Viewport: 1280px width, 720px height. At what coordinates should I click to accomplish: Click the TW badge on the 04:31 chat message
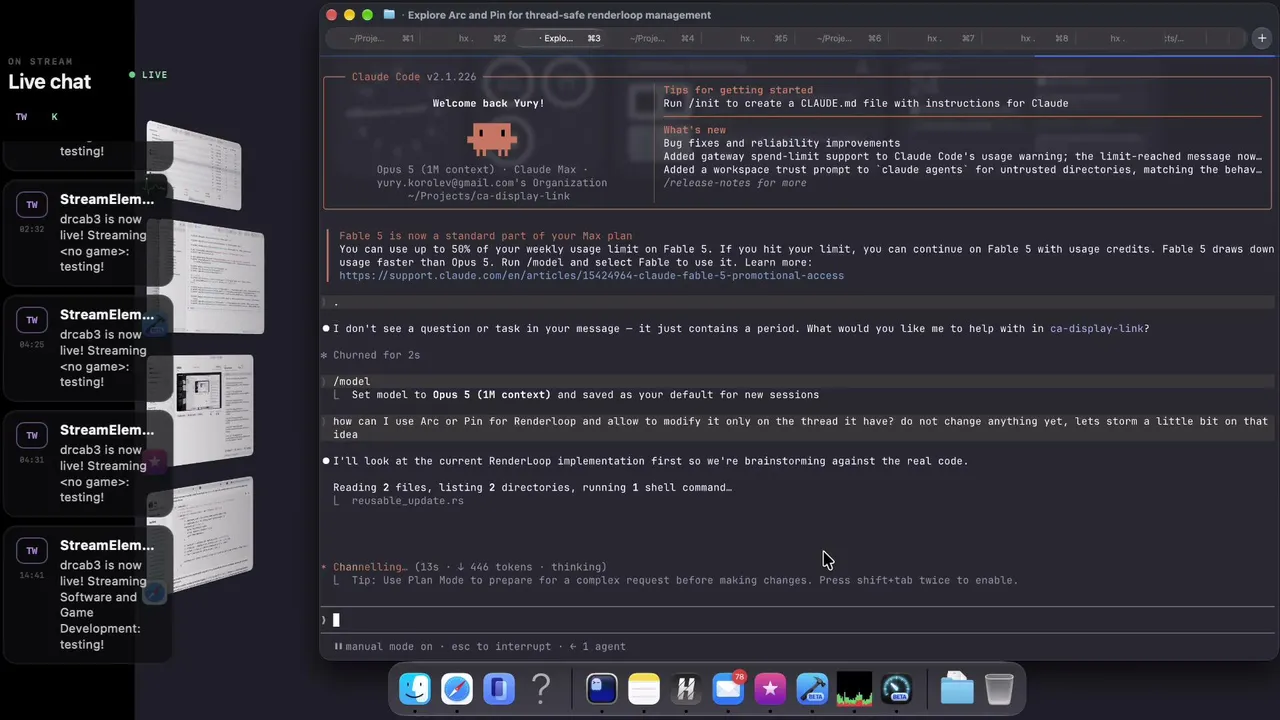32,436
